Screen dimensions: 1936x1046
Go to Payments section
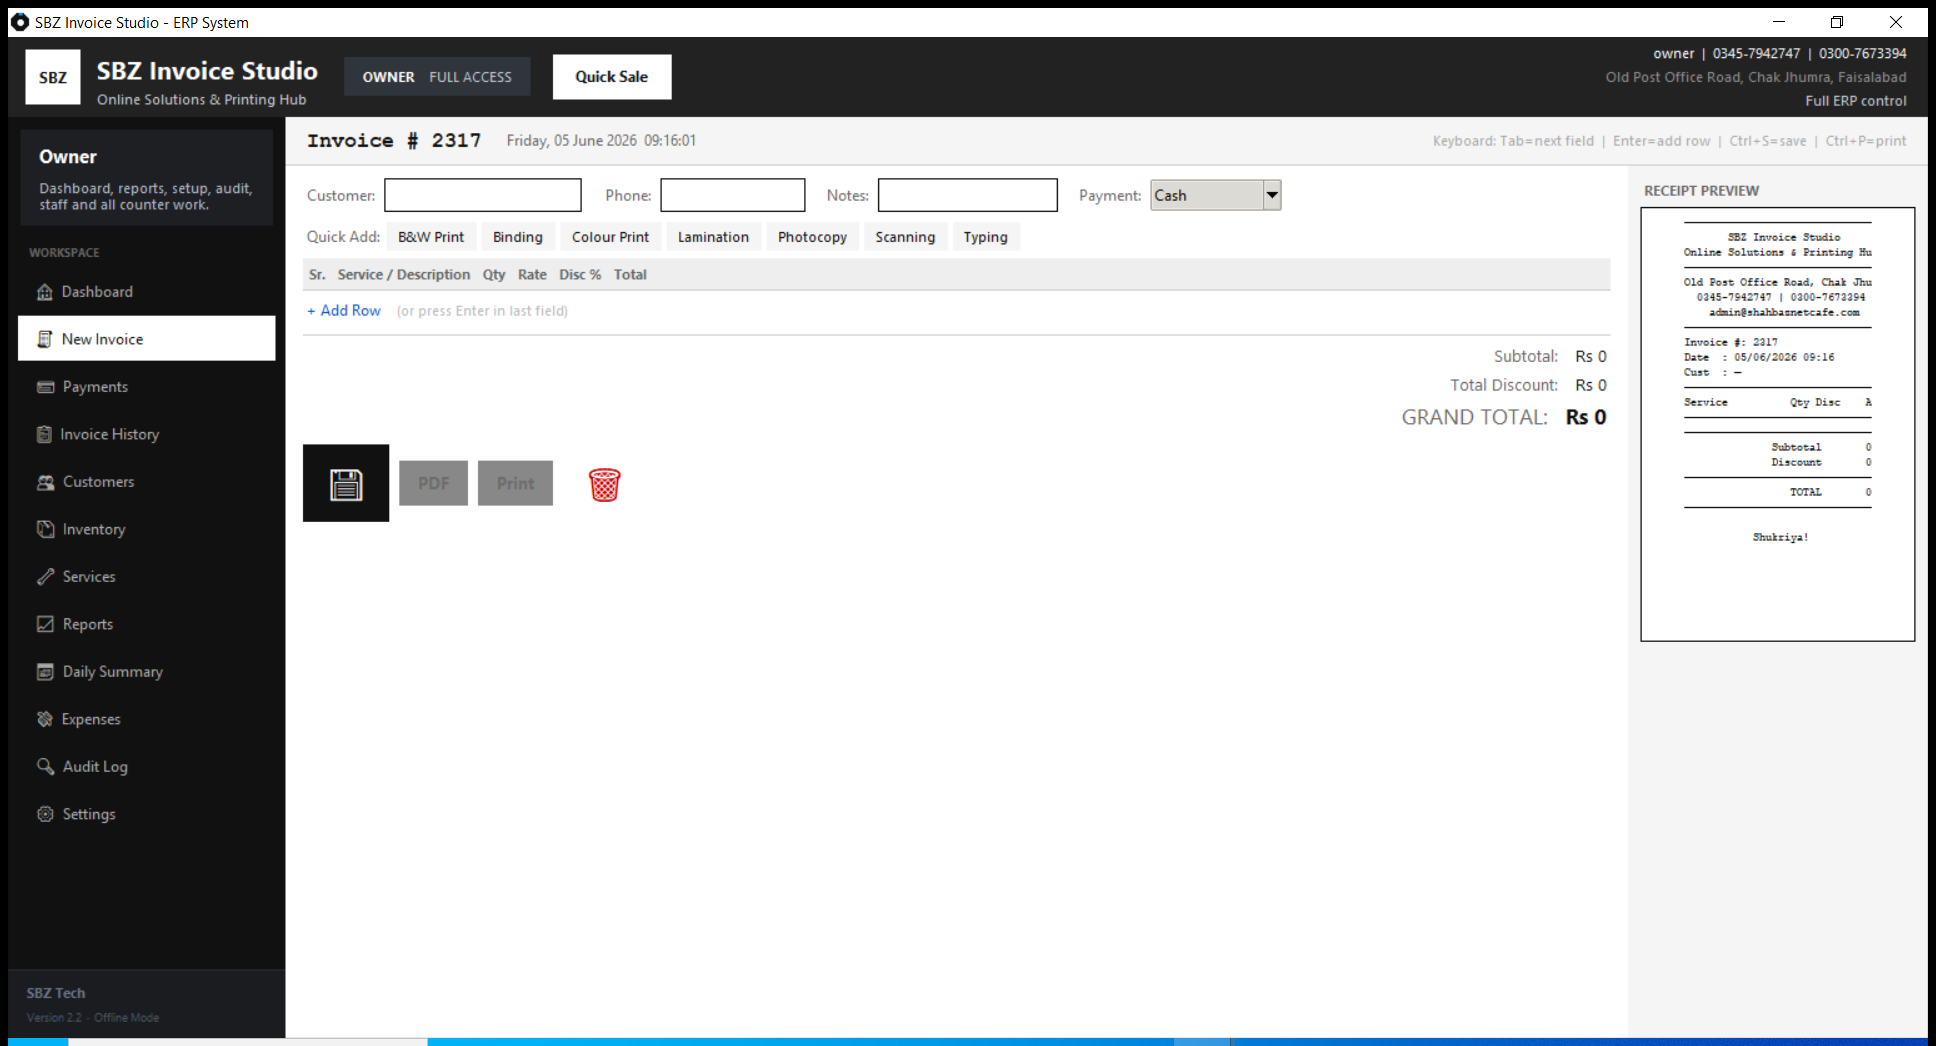pos(147,387)
